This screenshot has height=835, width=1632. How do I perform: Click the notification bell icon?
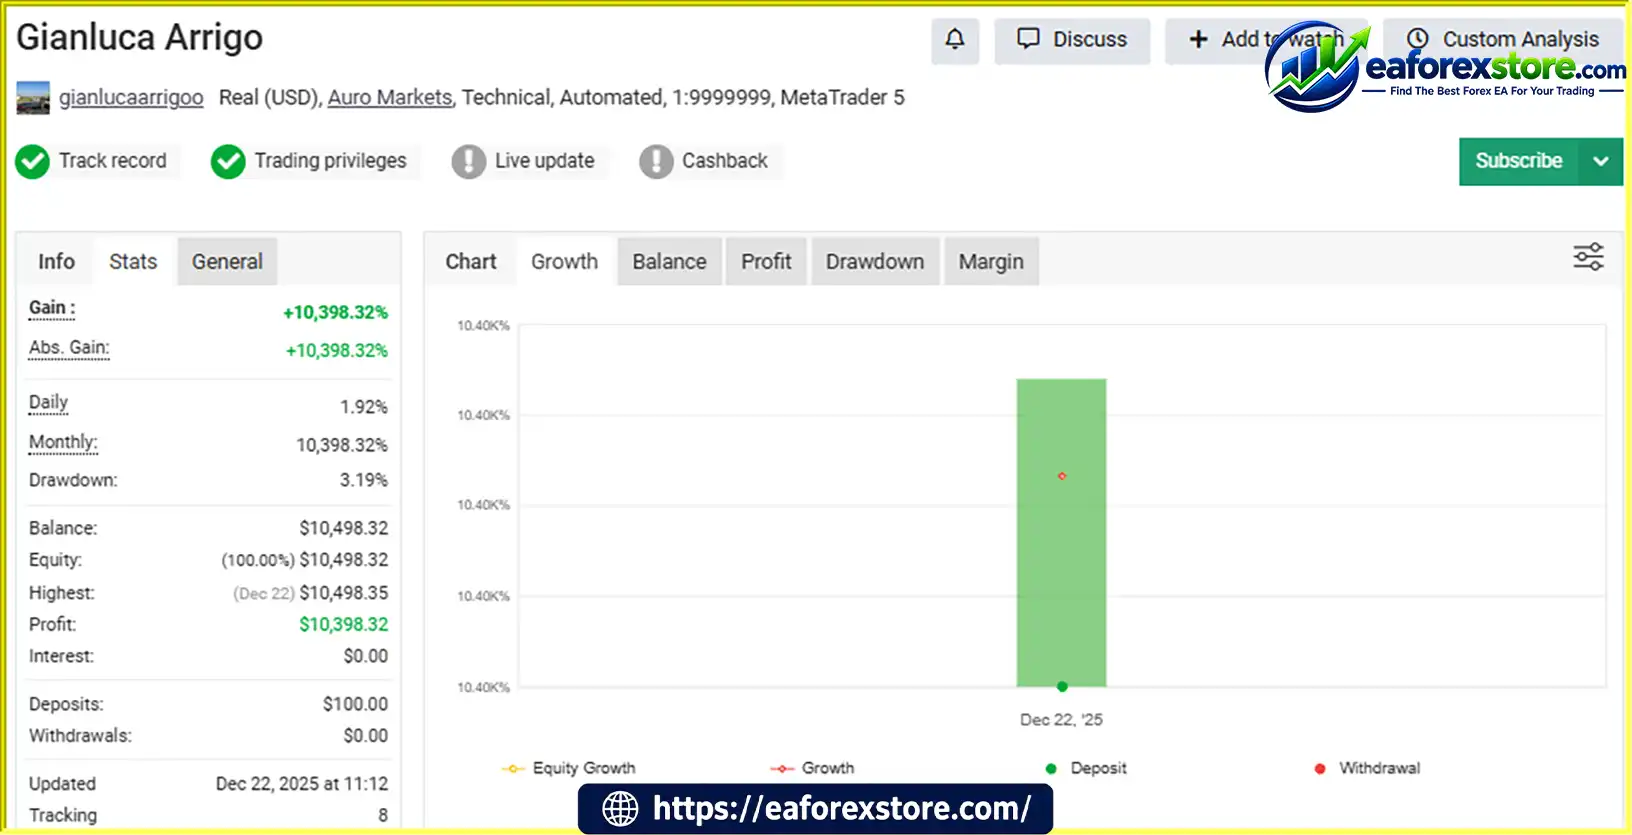(x=955, y=39)
